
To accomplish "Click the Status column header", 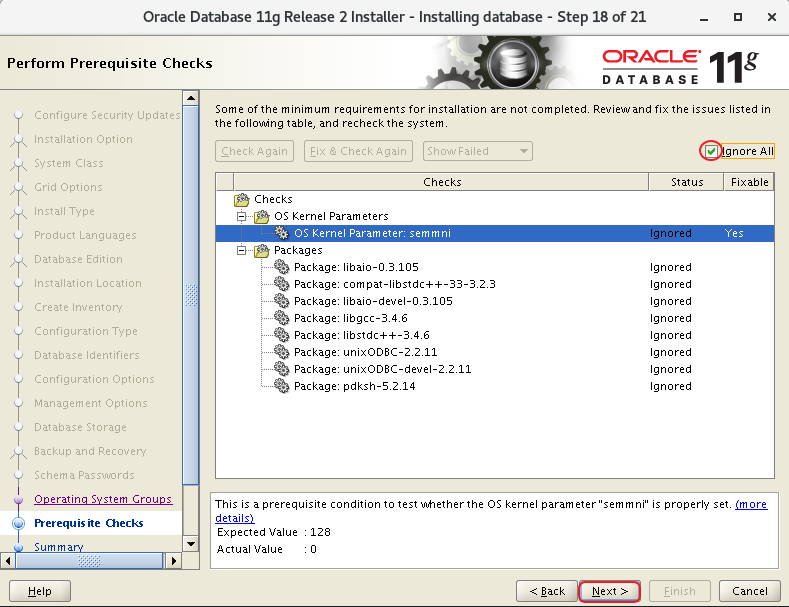I will tap(686, 182).
